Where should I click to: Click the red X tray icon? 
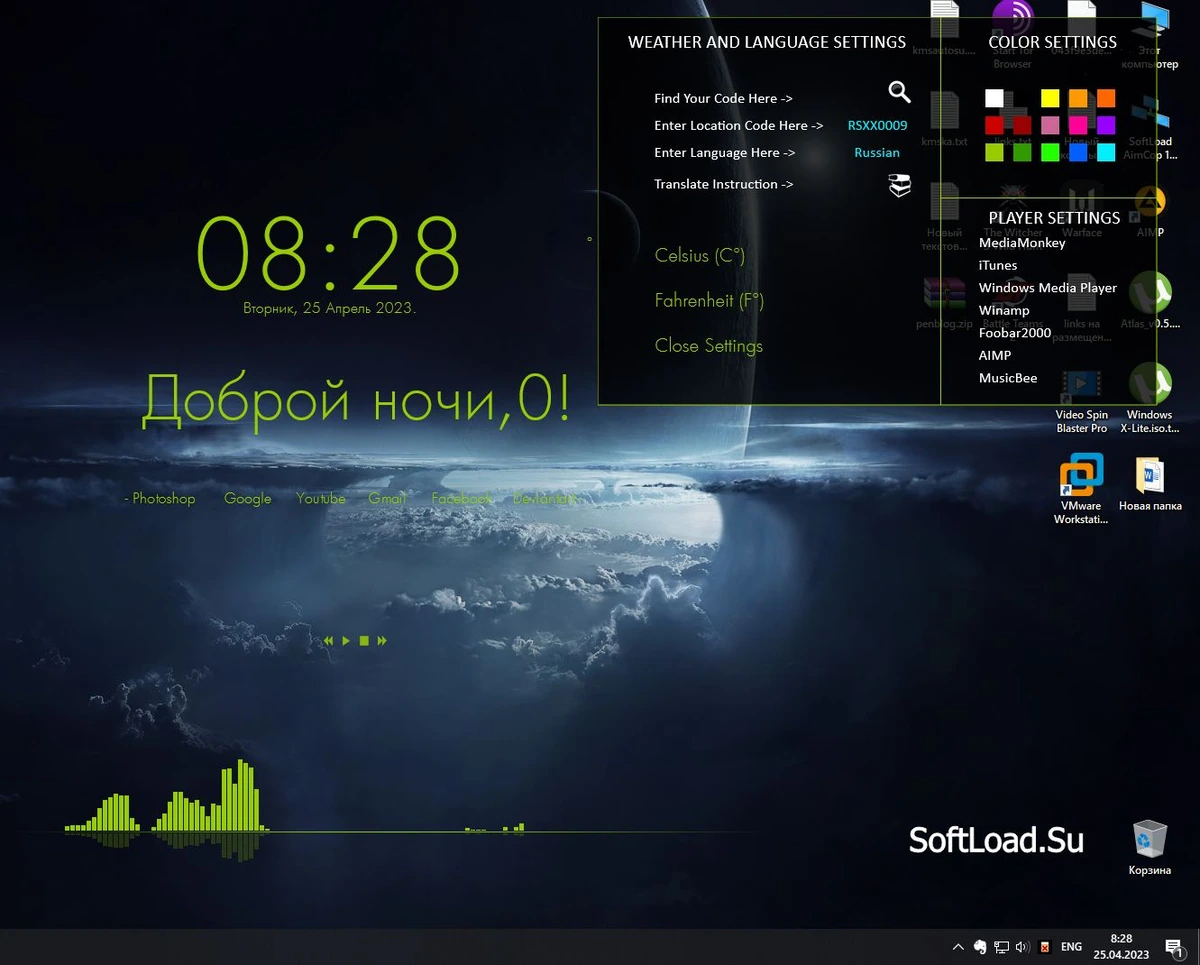[1045, 947]
